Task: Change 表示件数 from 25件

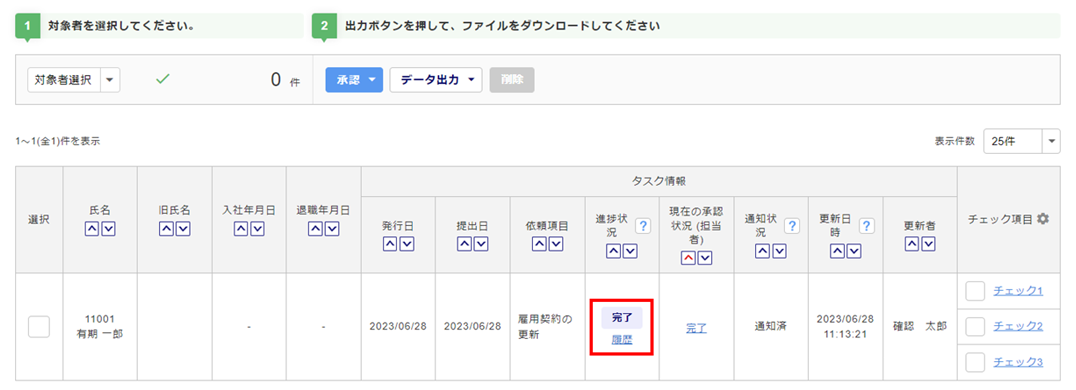Action: pyautogui.click(x=1022, y=141)
